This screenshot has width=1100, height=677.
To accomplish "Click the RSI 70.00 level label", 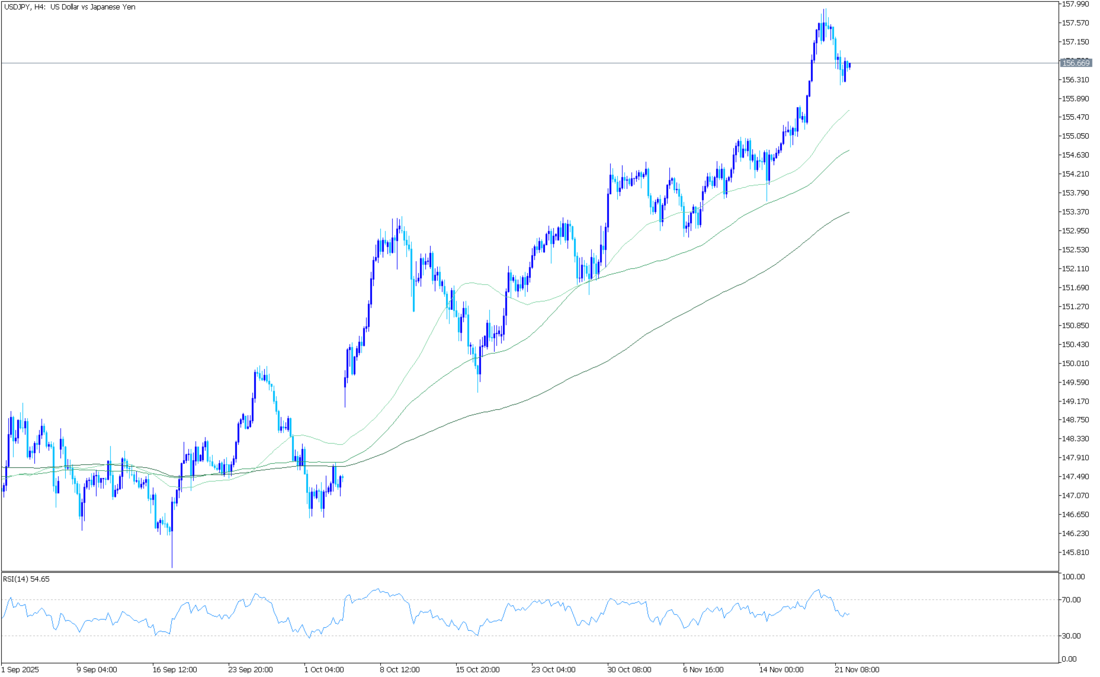I will (1073, 600).
